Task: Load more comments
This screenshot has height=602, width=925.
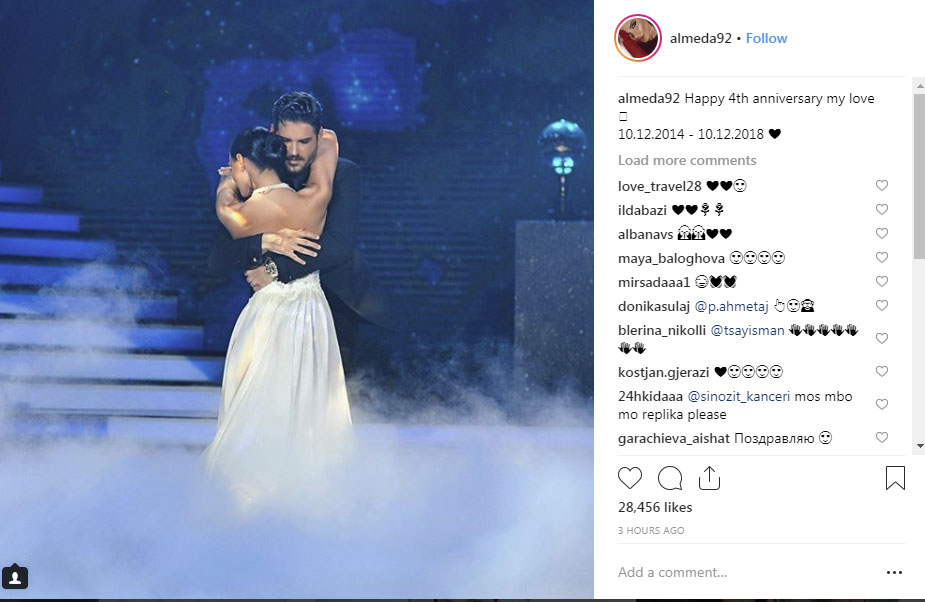Action: pyautogui.click(x=687, y=161)
